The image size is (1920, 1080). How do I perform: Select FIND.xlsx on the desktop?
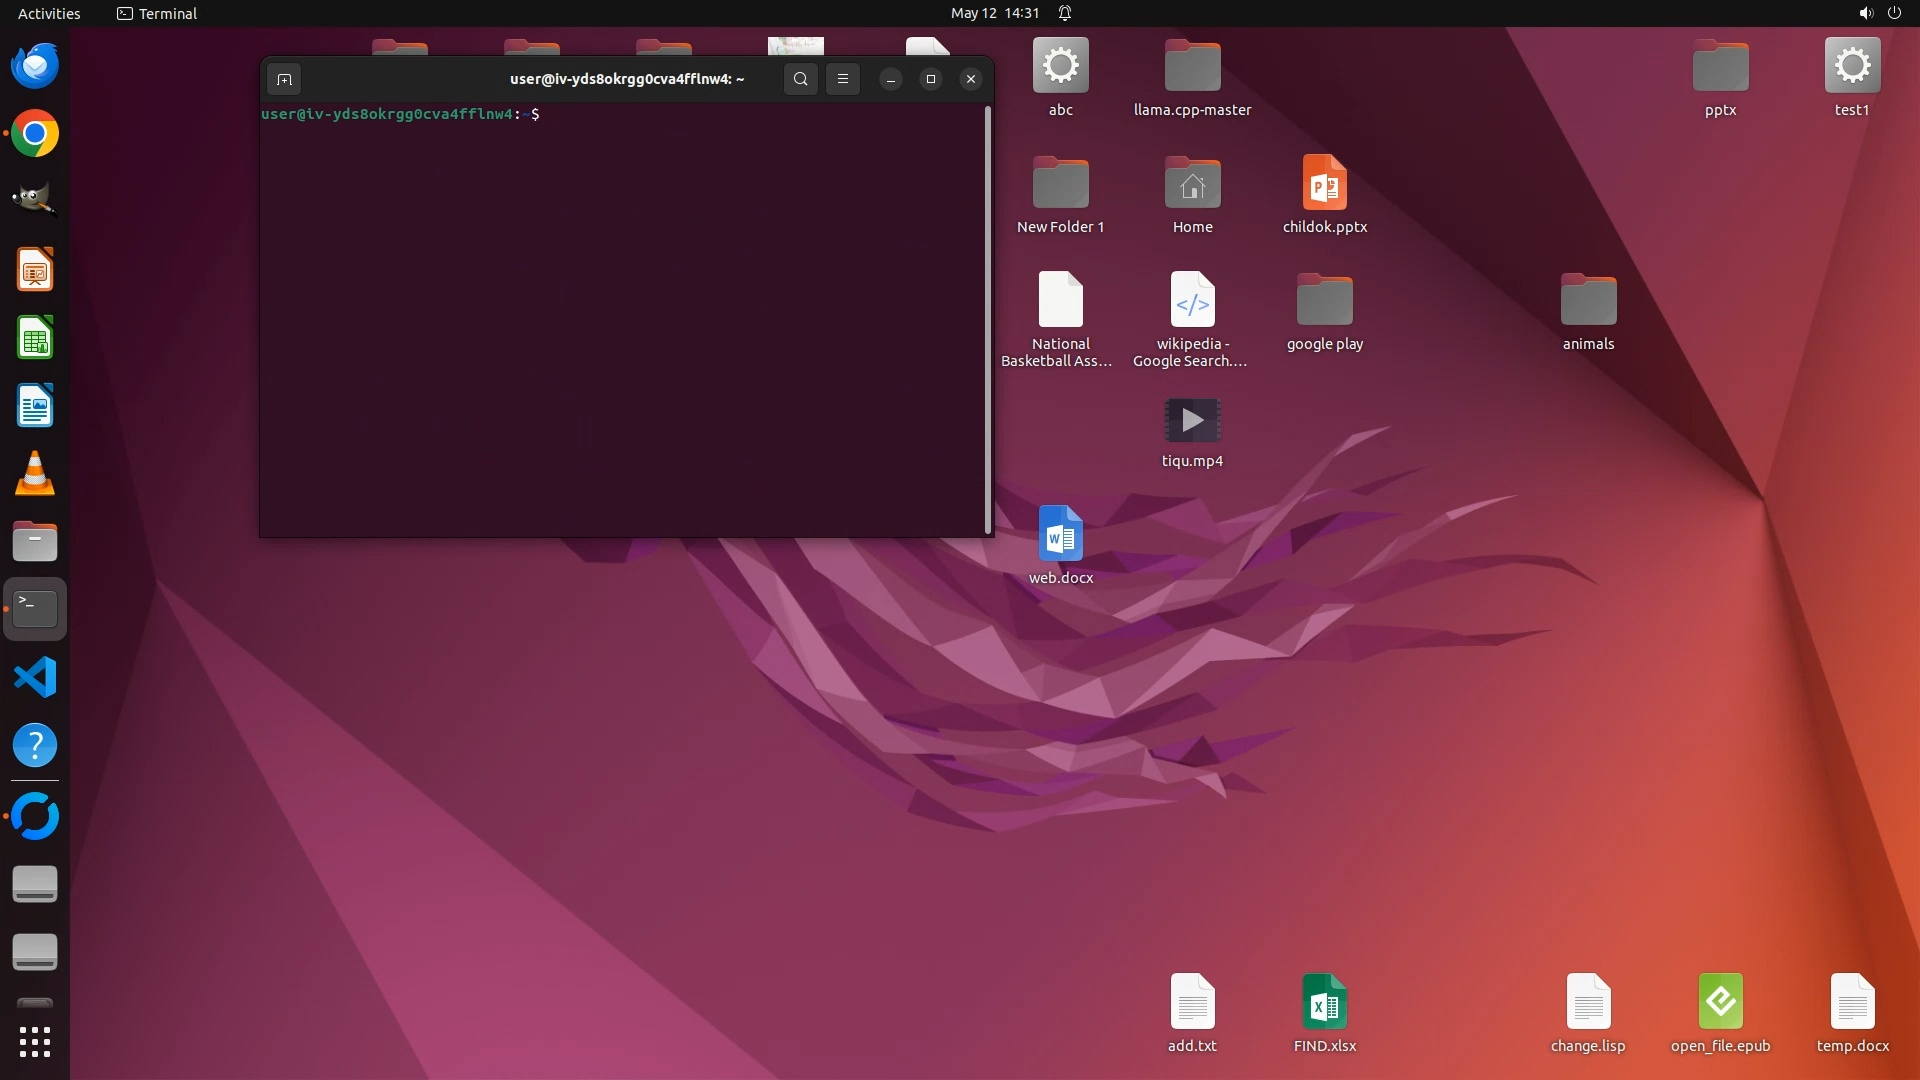pyautogui.click(x=1324, y=1002)
